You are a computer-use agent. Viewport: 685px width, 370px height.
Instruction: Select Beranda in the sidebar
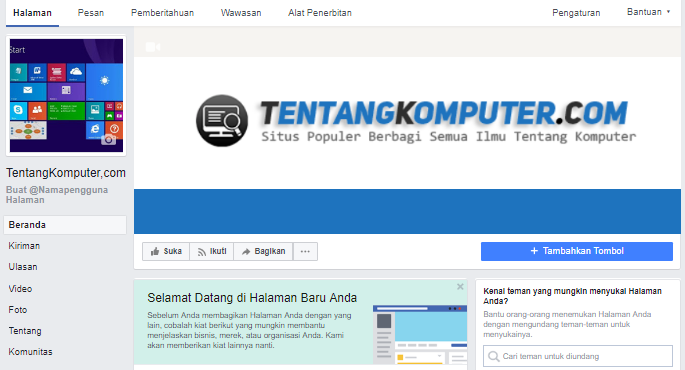pos(65,225)
